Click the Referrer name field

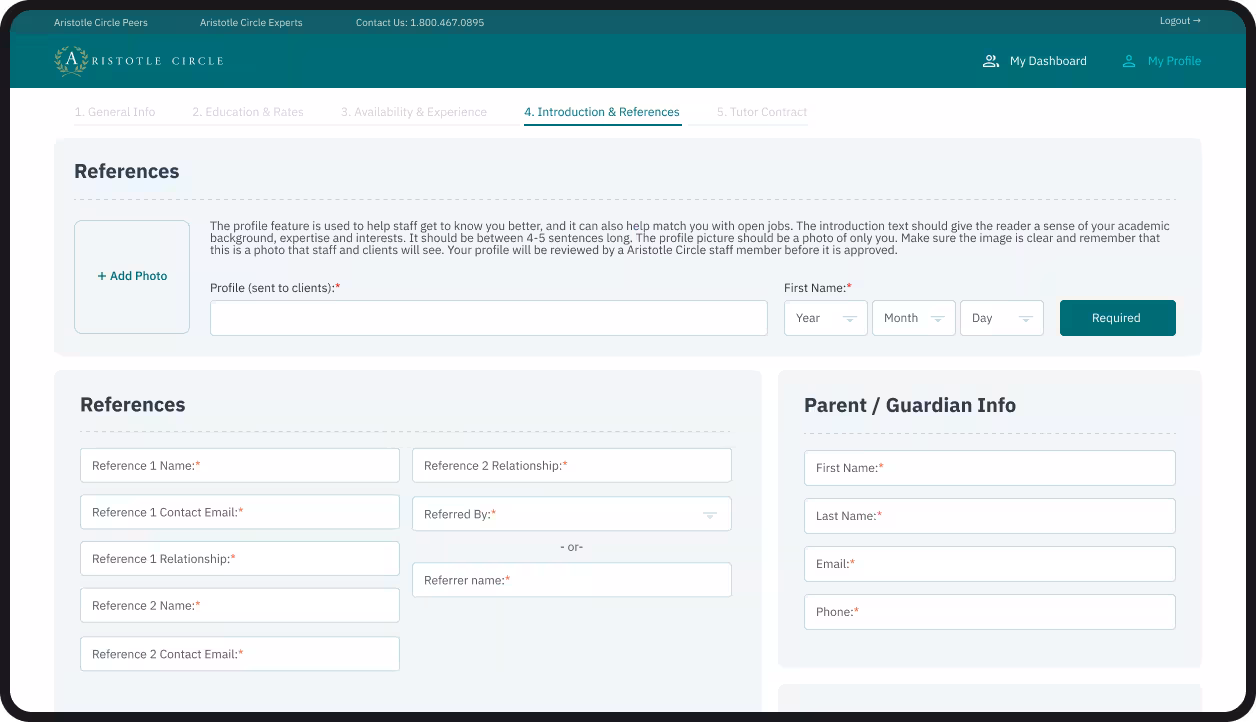(x=572, y=580)
